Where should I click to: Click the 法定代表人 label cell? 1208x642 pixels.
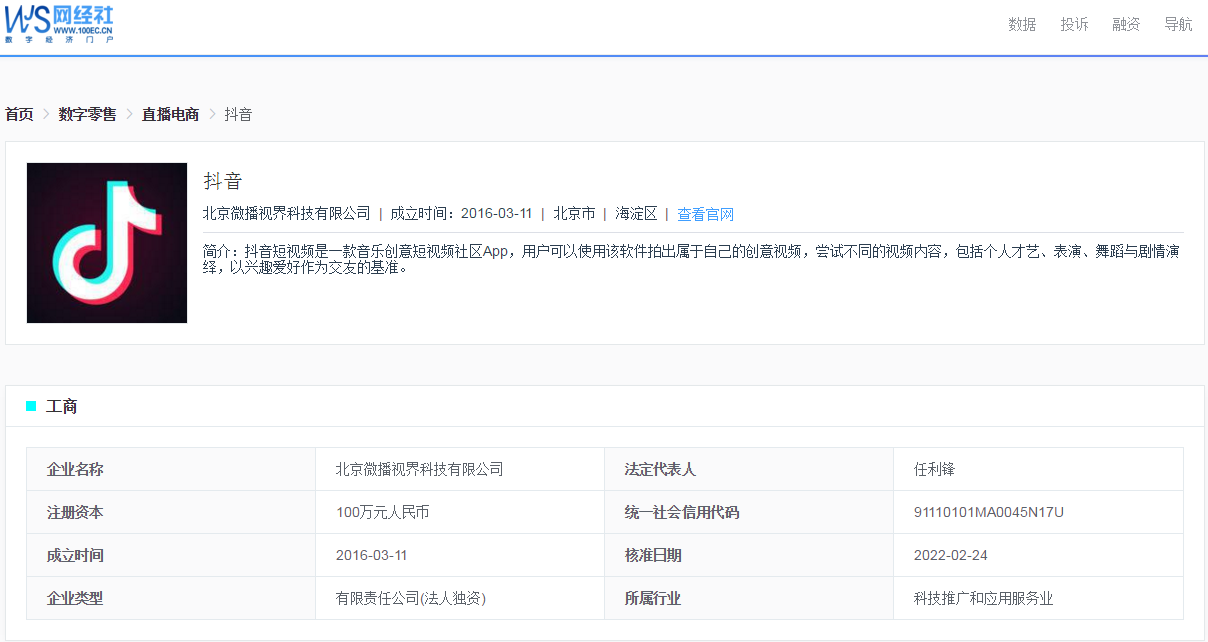[x=749, y=469]
